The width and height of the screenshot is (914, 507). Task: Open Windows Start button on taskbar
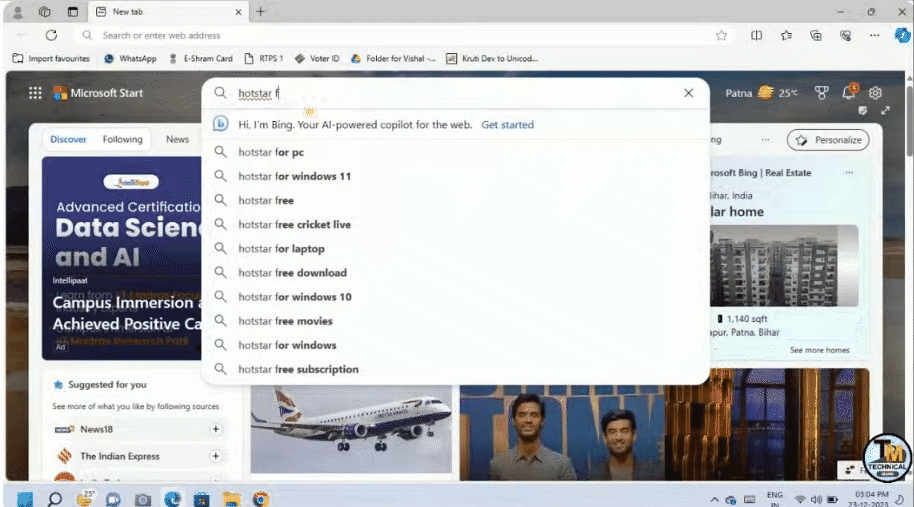pos(25,499)
